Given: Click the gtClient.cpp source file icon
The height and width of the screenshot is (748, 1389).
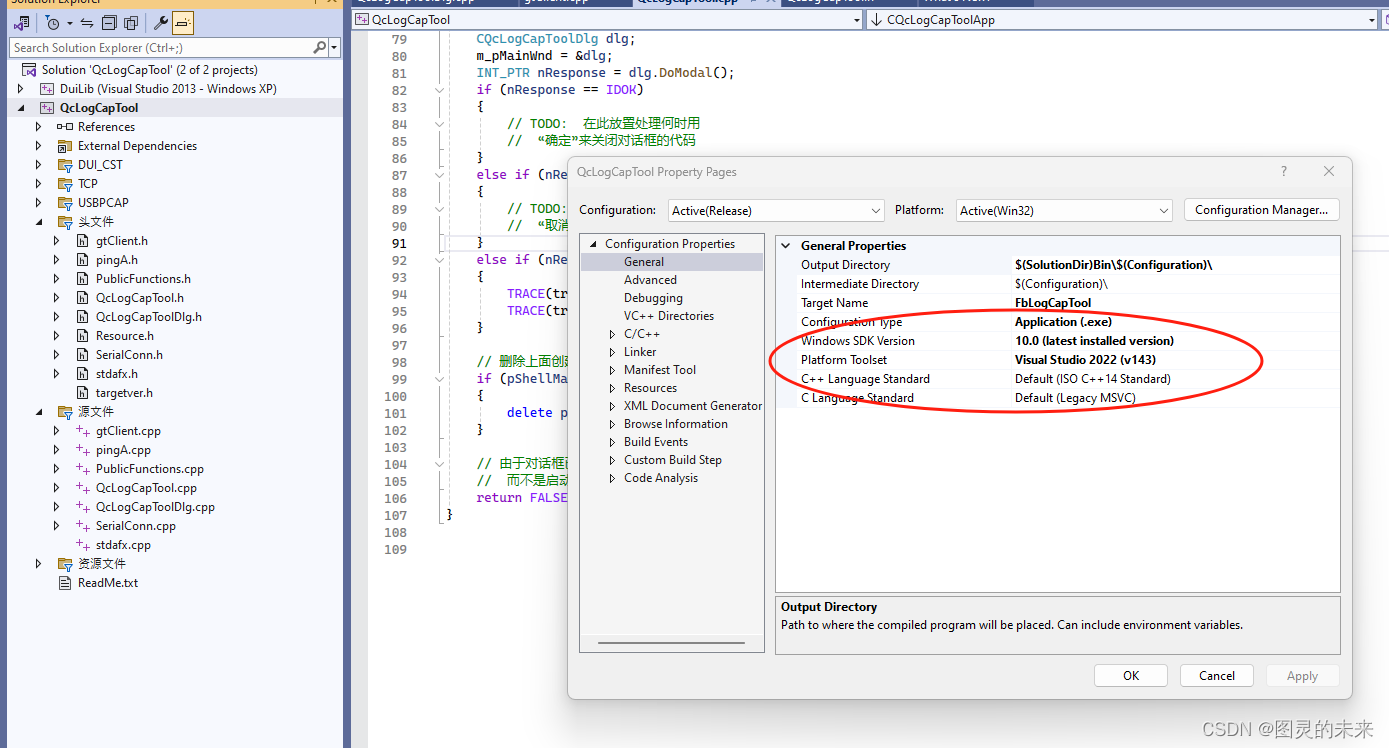Looking at the screenshot, I should pyautogui.click(x=84, y=431).
